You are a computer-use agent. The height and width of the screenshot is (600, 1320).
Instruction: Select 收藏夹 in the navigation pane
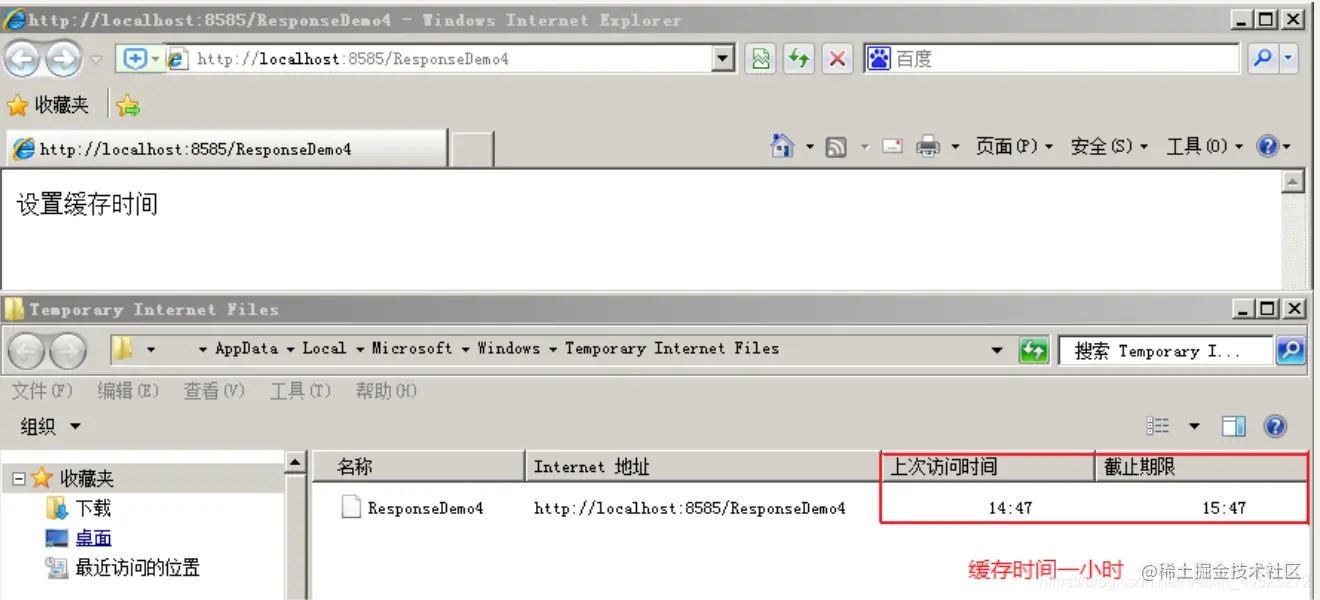click(87, 479)
